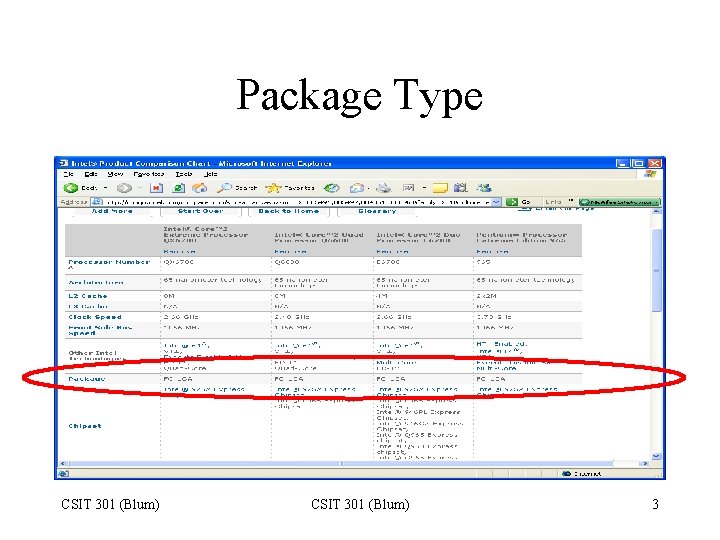
Task: Open the Edit menu
Action: tap(91, 174)
